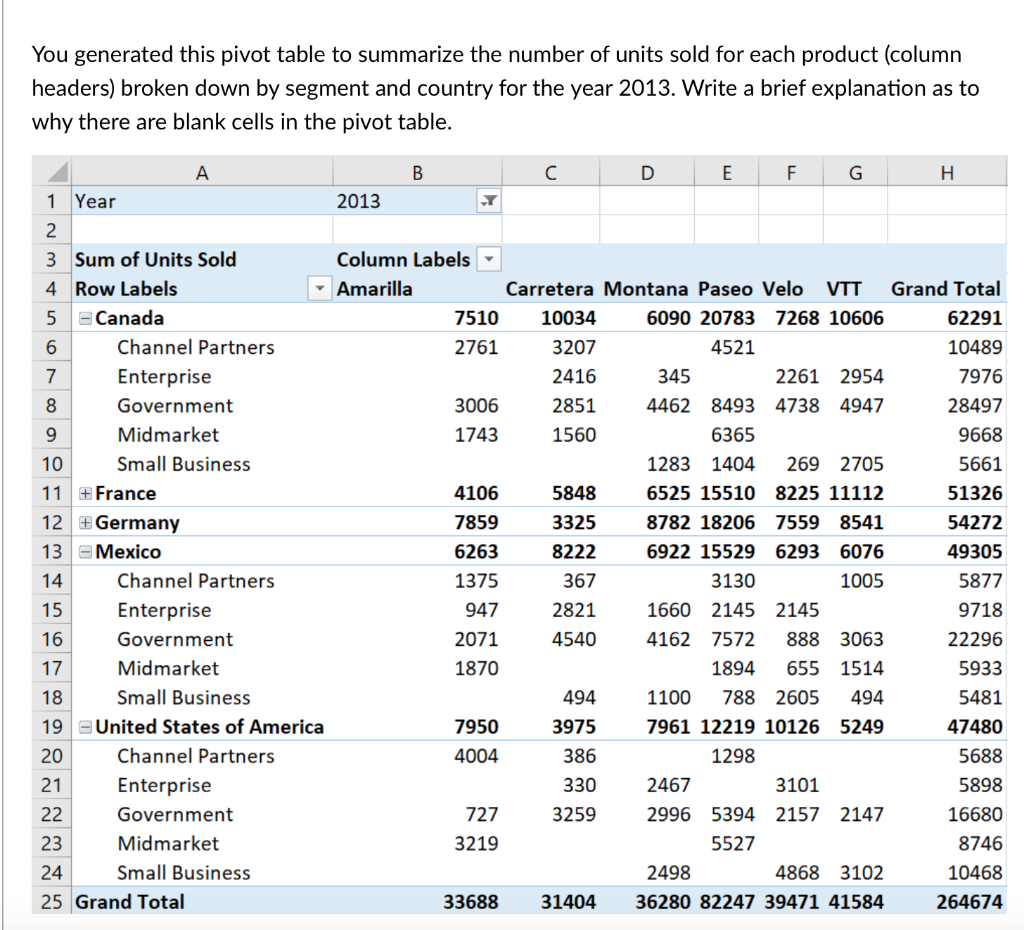Select value 28497 in Canada Government row
Screen dimensions: 1024x930
pos(974,406)
